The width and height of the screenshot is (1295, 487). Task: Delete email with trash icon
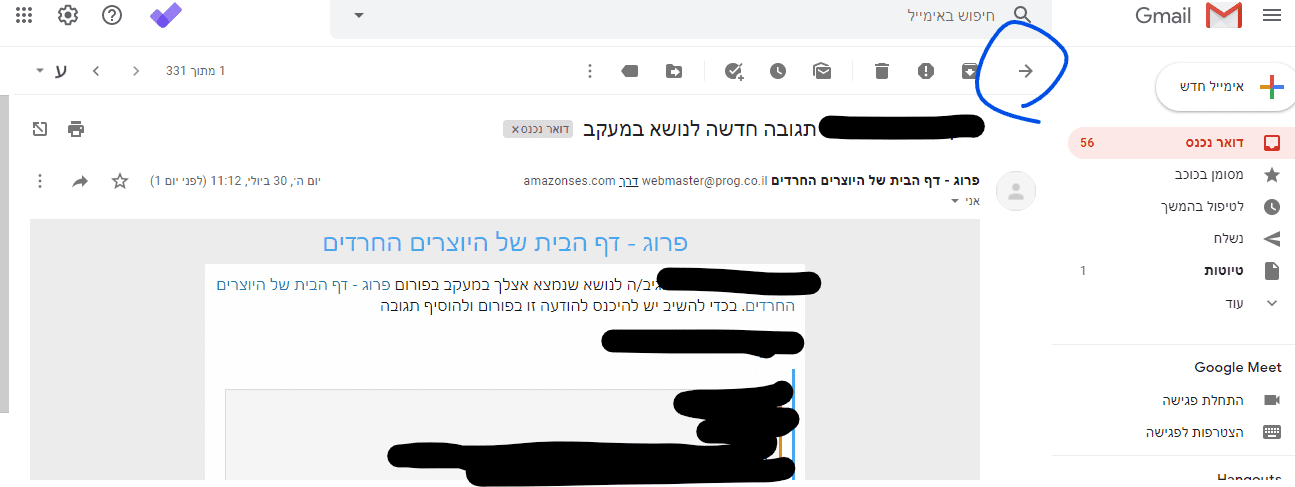coord(881,71)
